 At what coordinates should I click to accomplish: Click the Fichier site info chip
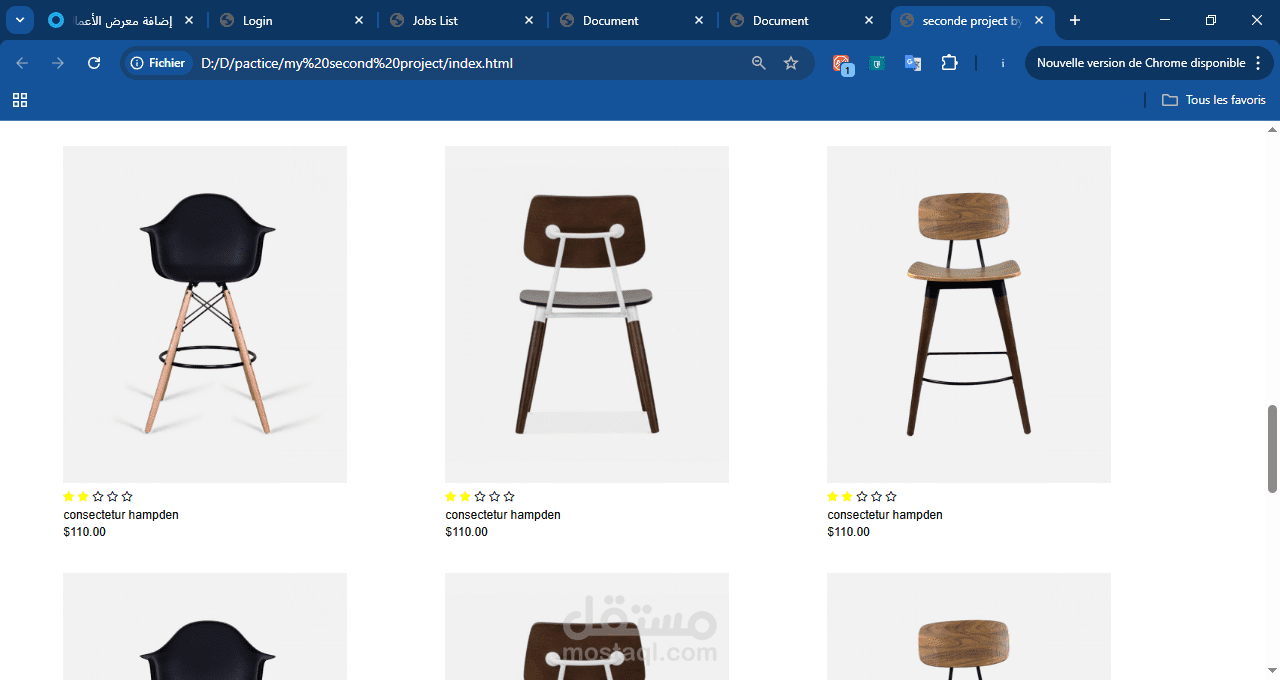coord(158,63)
